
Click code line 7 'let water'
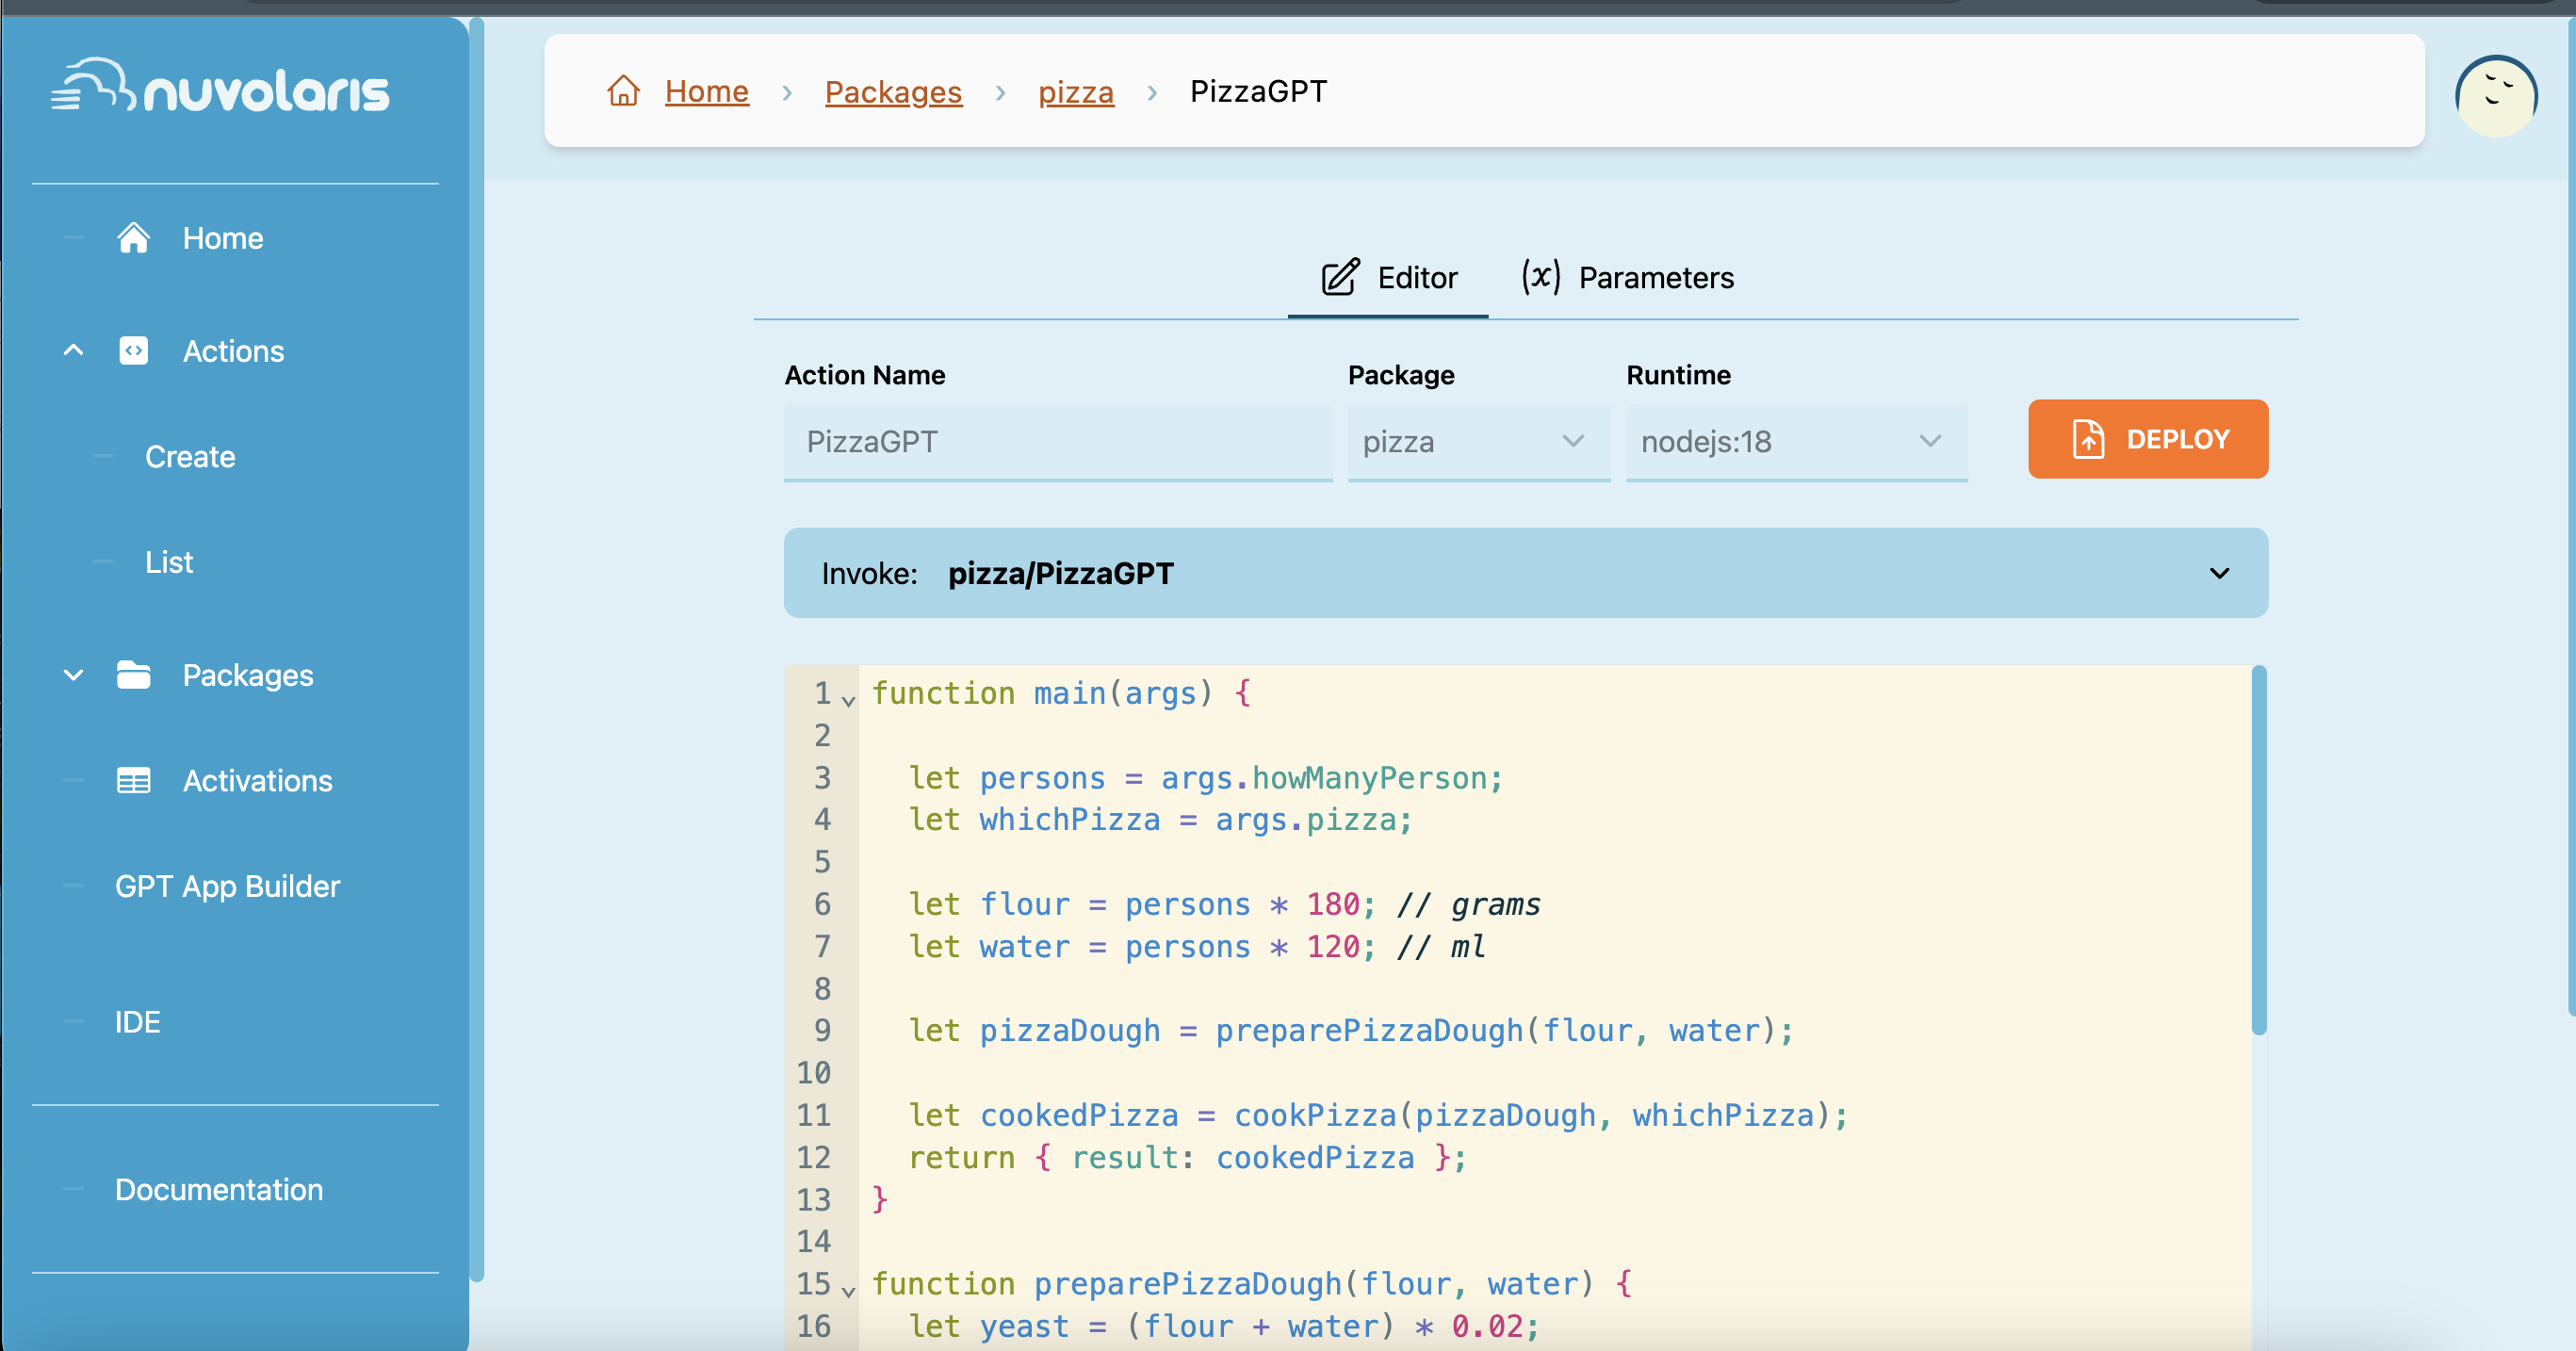point(1197,946)
